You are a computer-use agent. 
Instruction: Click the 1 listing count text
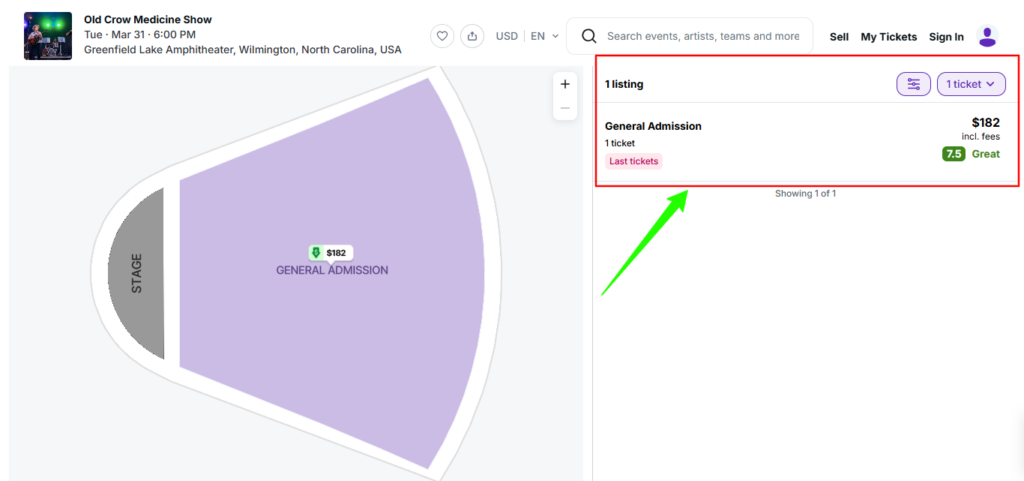click(624, 84)
